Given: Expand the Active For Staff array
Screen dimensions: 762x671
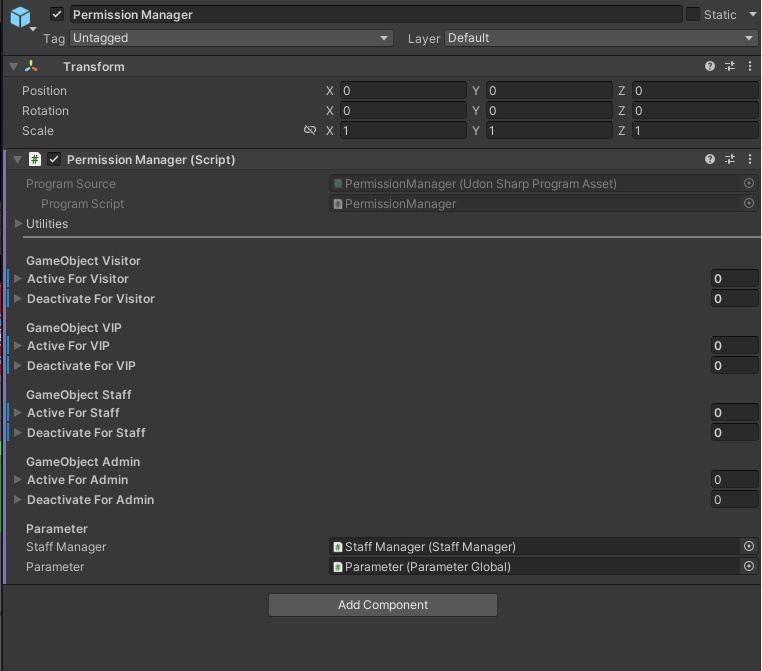Looking at the screenshot, I should [x=18, y=413].
